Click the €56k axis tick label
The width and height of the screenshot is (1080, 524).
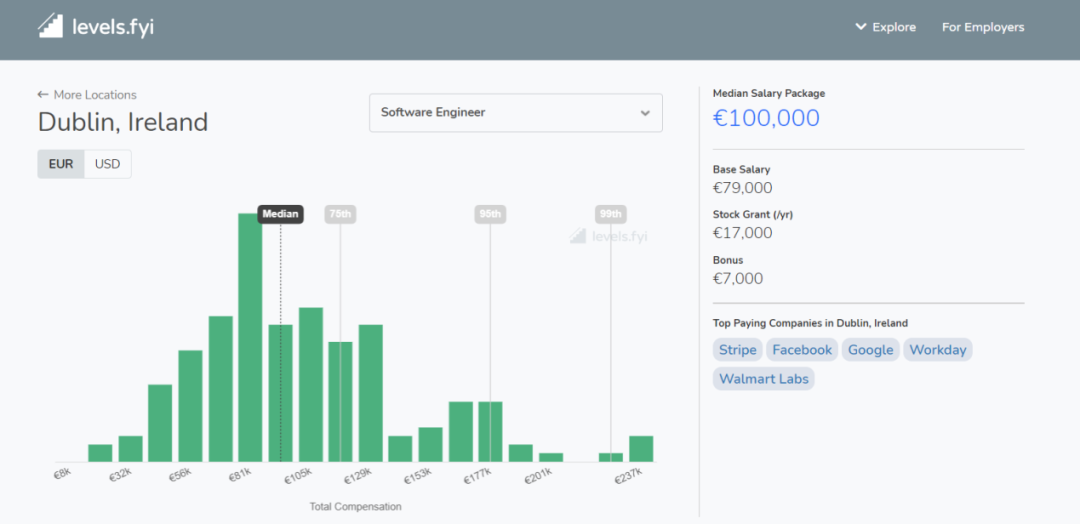[x=180, y=475]
